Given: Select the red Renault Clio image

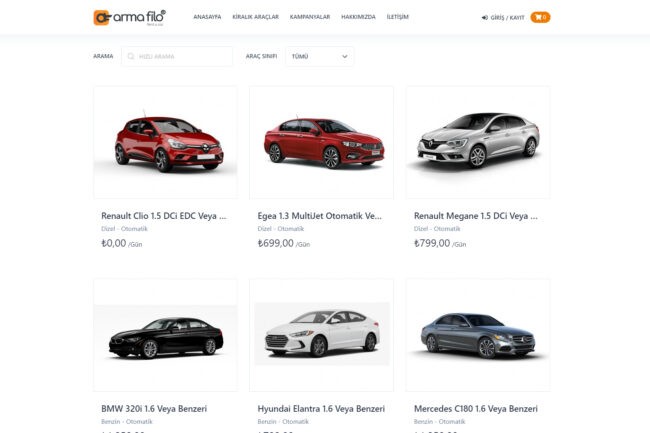Looking at the screenshot, I should click(165, 141).
